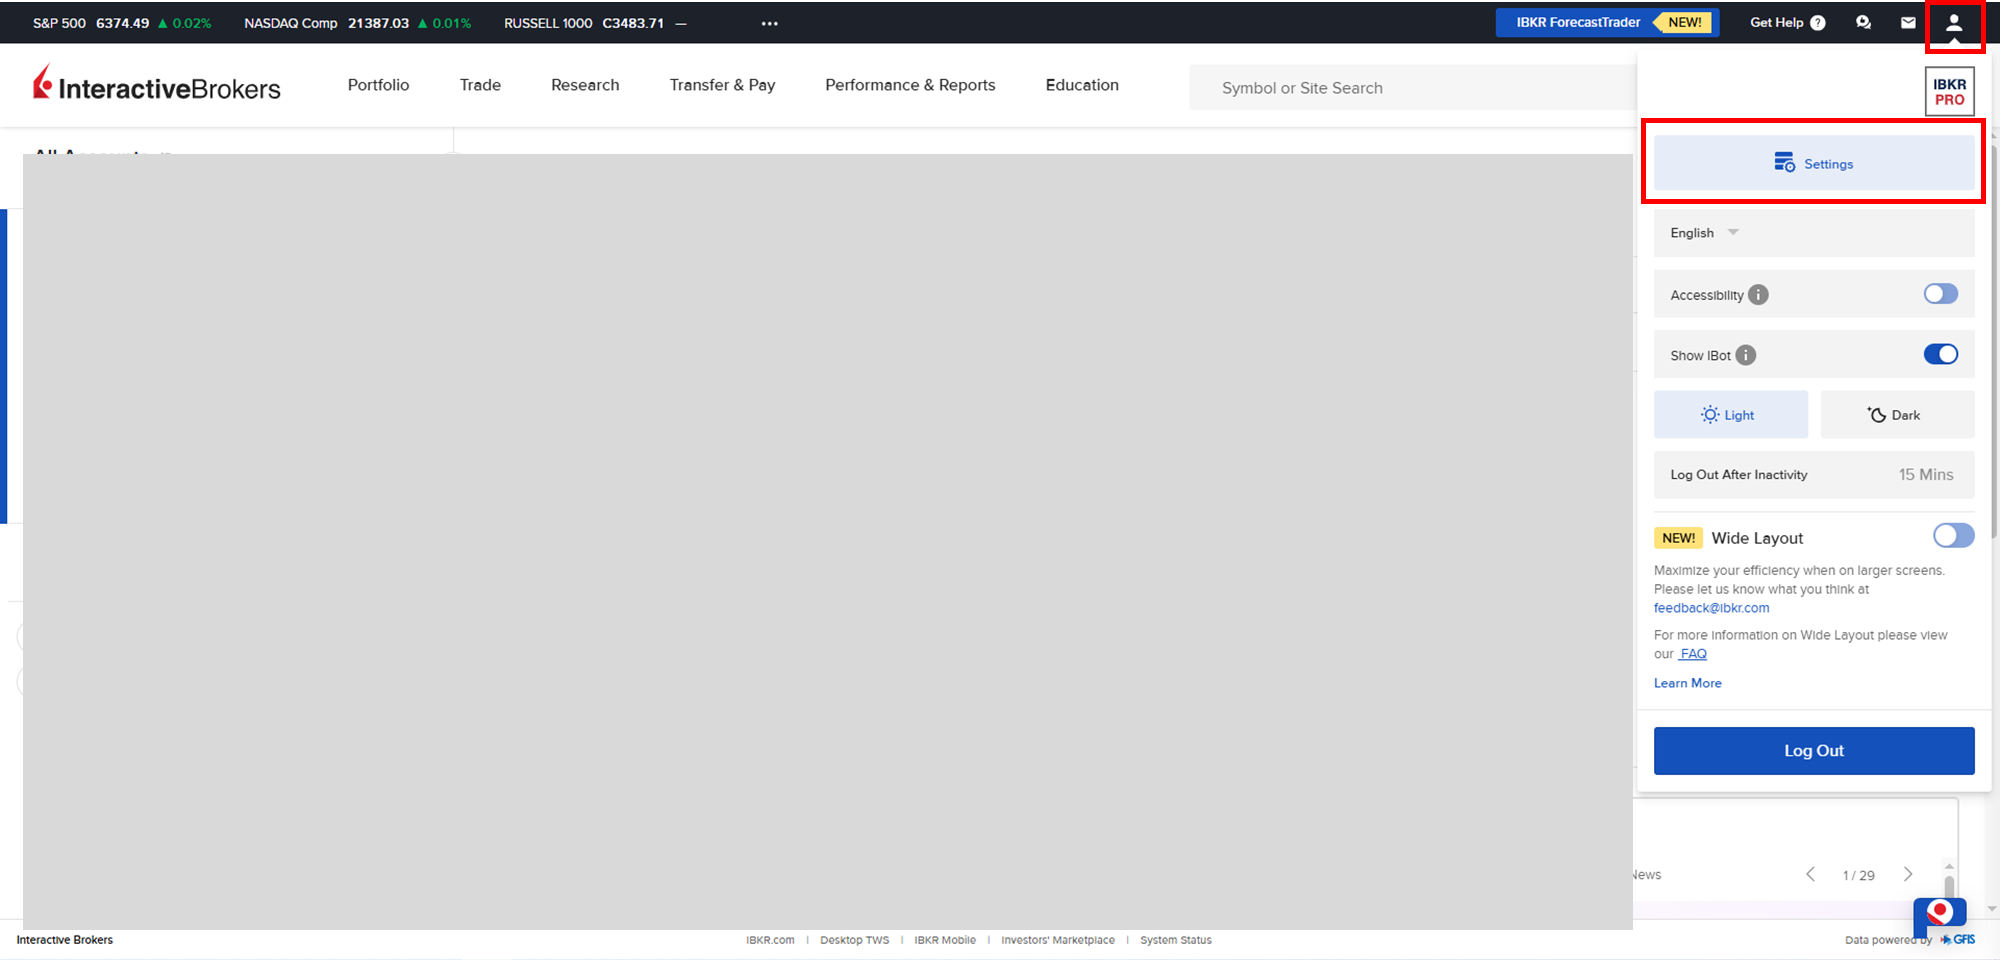Click the Interactive Brokers logo
2000x960 pixels.
coord(157,86)
